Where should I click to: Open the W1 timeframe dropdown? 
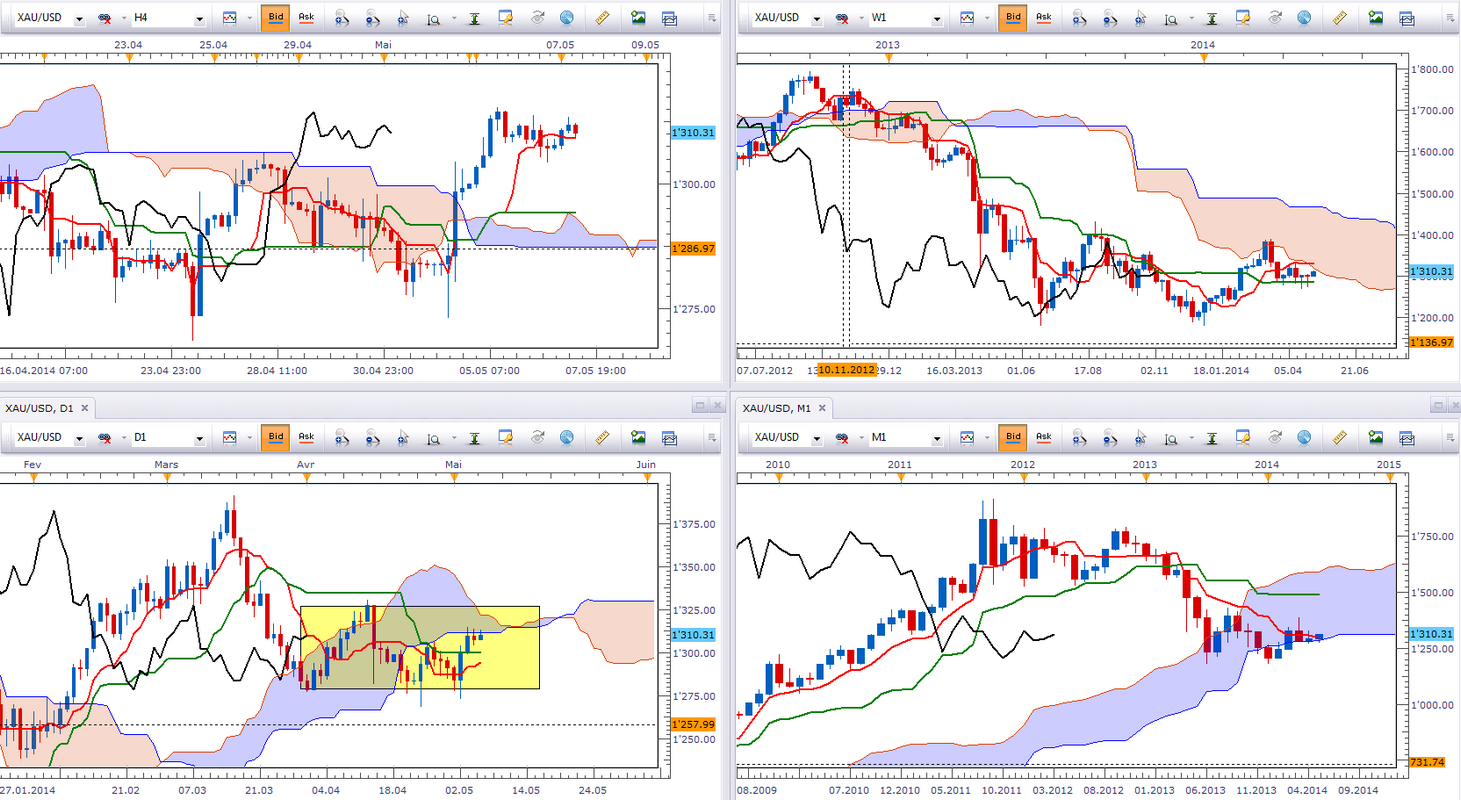939,18
